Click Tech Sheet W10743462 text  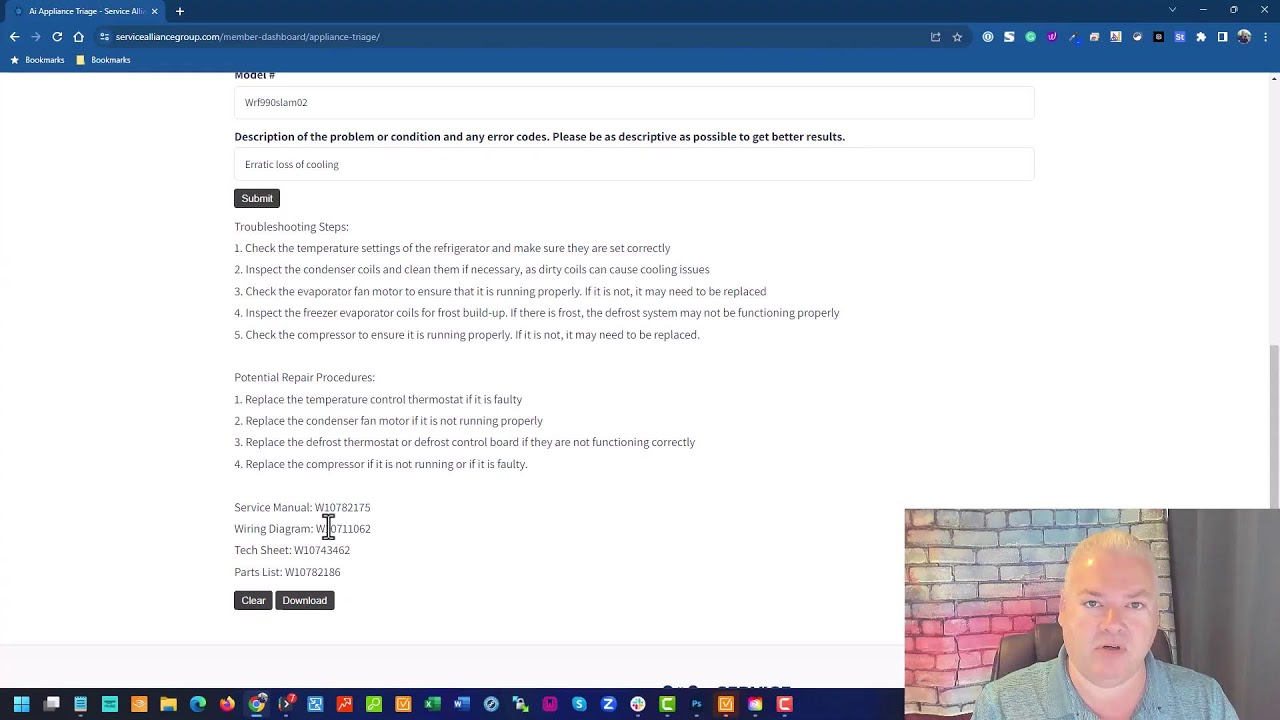pos(292,550)
